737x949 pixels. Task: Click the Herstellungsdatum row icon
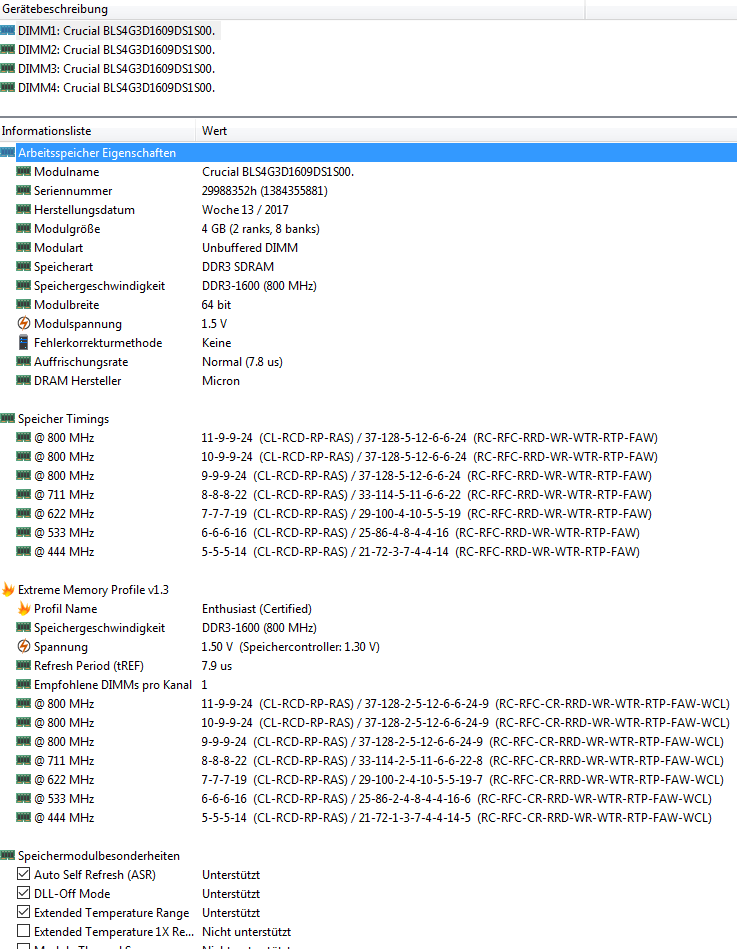(24, 209)
